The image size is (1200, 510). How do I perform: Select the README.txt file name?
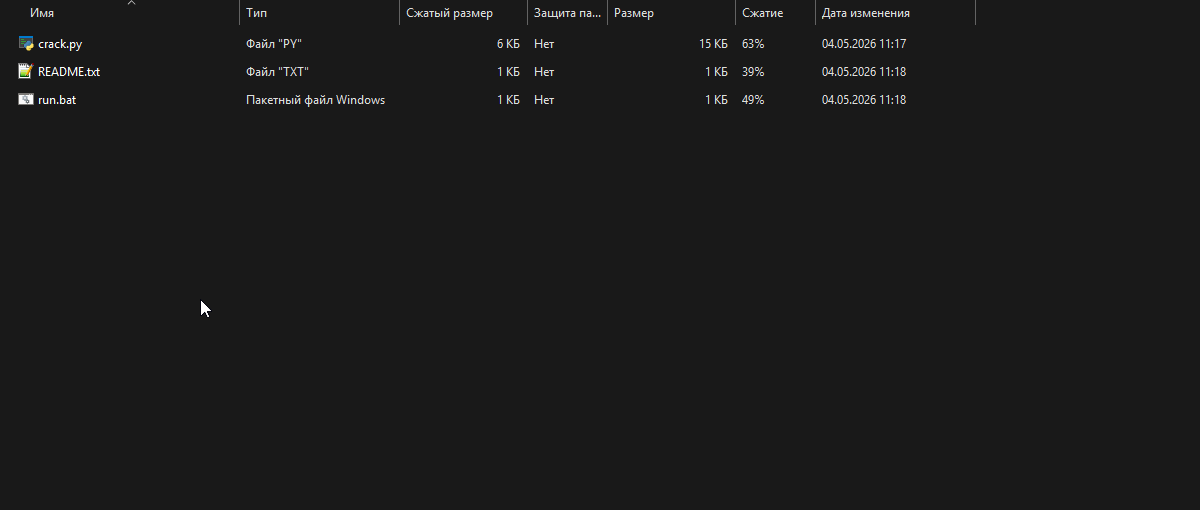pos(69,72)
